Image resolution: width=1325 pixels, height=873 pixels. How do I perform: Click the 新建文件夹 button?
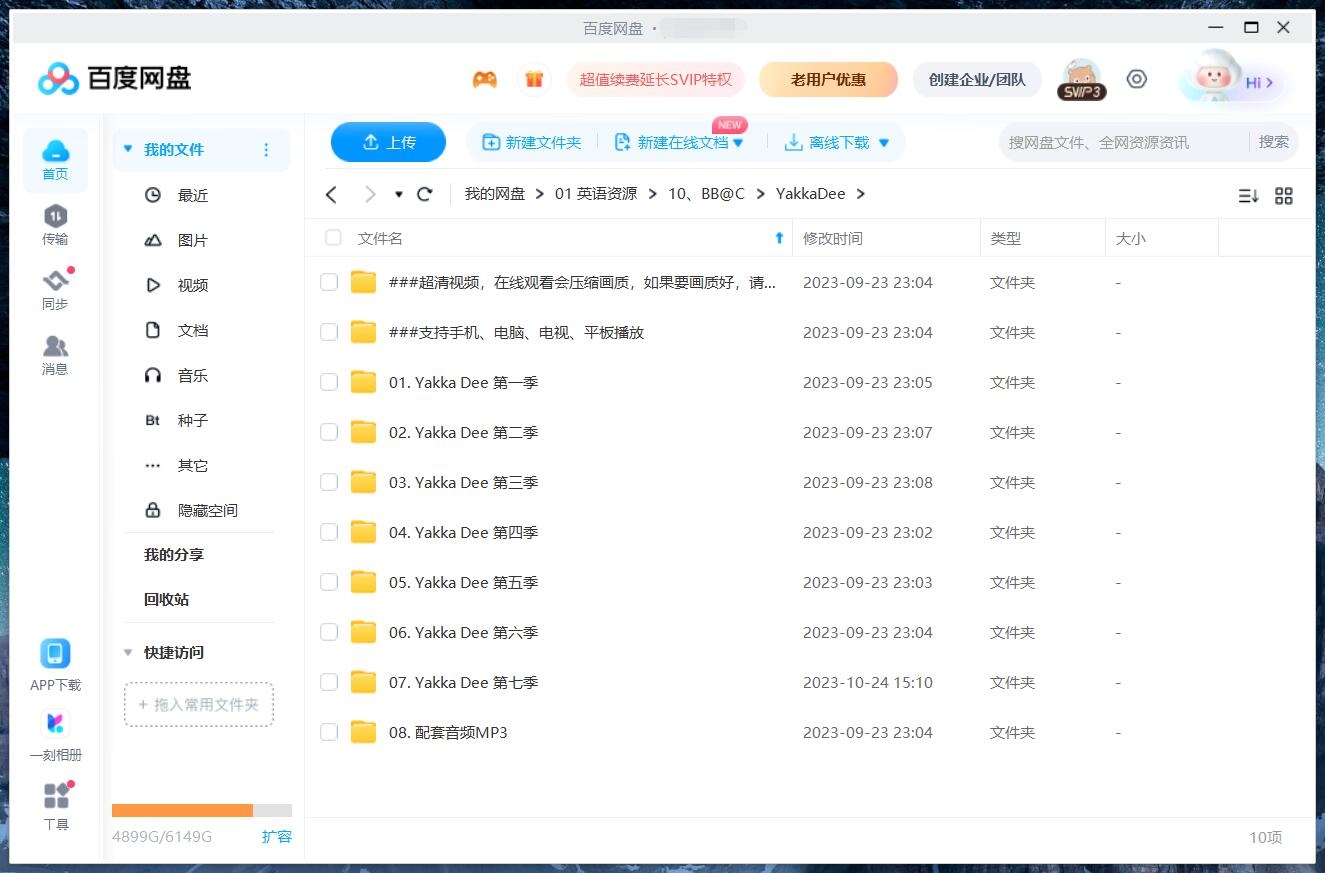point(532,143)
